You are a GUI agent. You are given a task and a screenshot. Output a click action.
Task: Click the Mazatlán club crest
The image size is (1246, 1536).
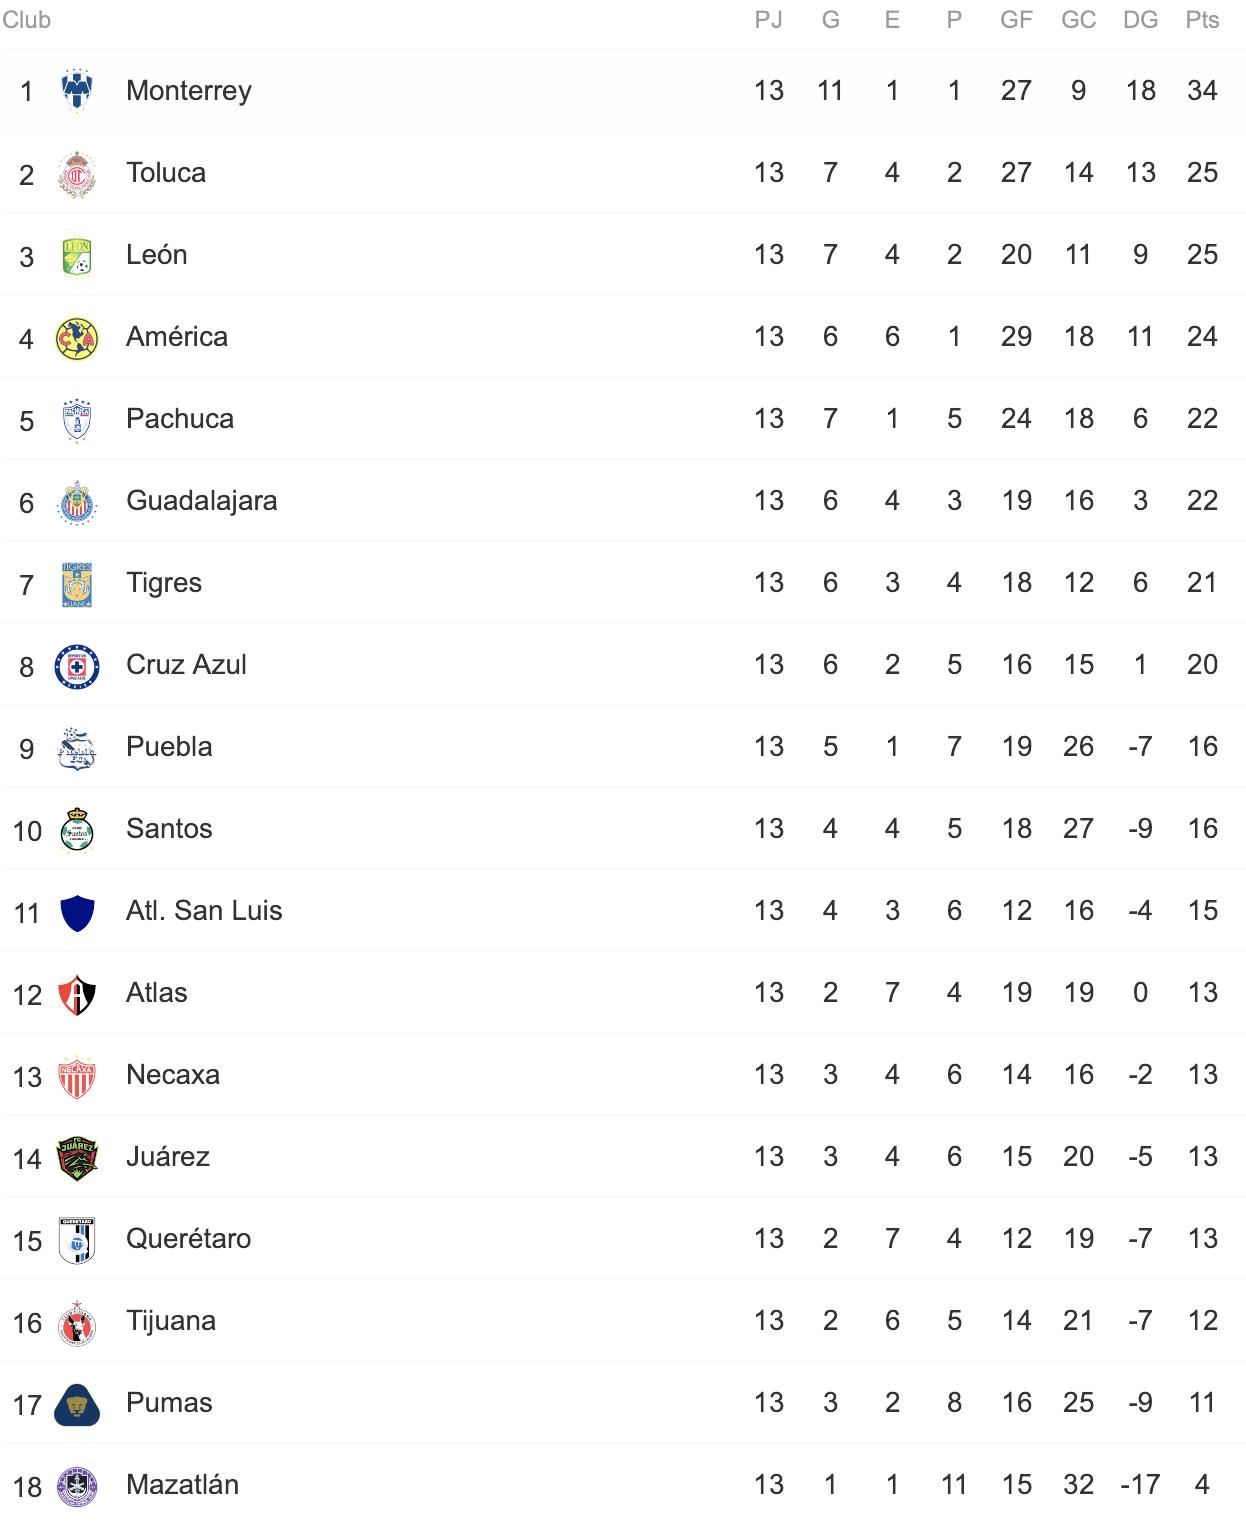coord(77,1486)
